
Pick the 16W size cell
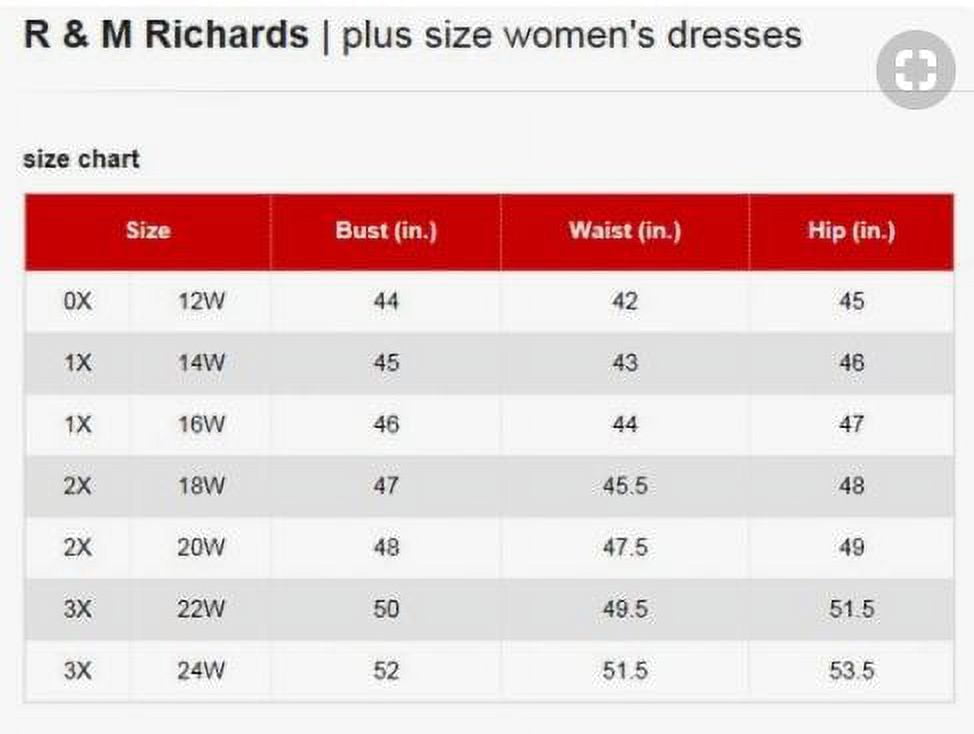click(201, 424)
